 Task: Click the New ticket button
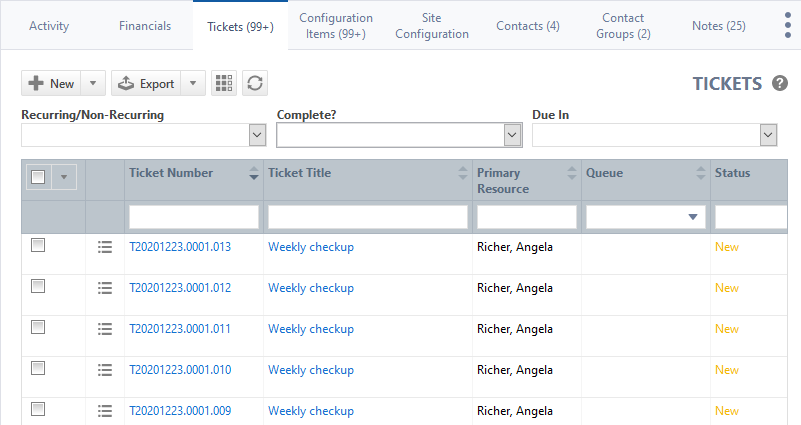tap(50, 84)
